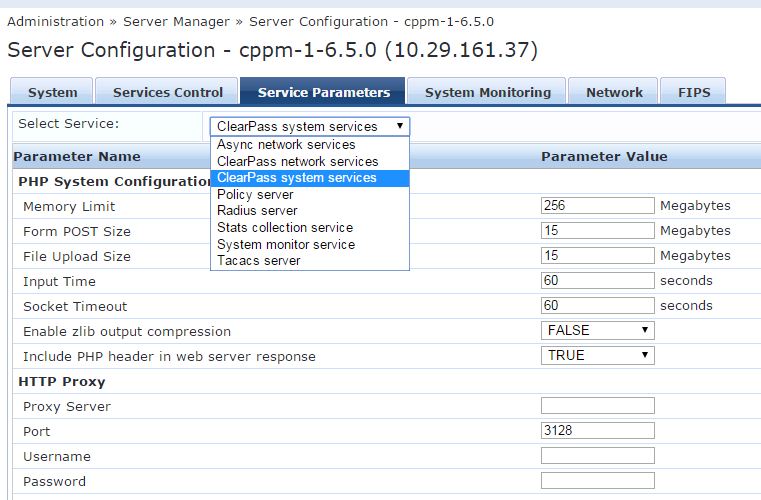This screenshot has height=500, width=761.
Task: Select Tacacs server from list
Action: [x=259, y=260]
